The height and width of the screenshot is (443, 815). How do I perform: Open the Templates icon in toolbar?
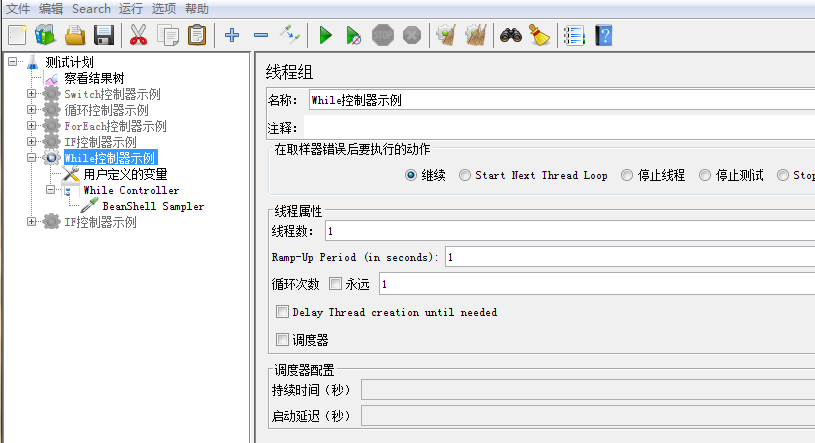[x=45, y=35]
